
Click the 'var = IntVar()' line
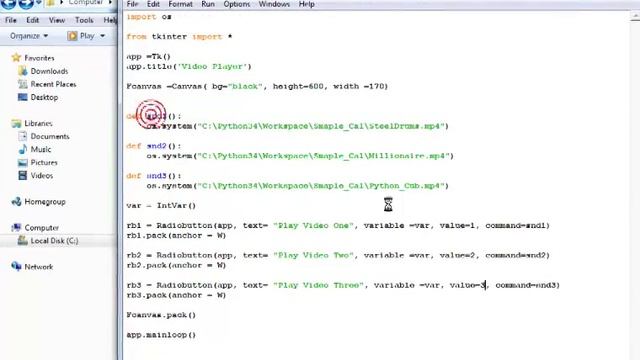click(x=161, y=205)
